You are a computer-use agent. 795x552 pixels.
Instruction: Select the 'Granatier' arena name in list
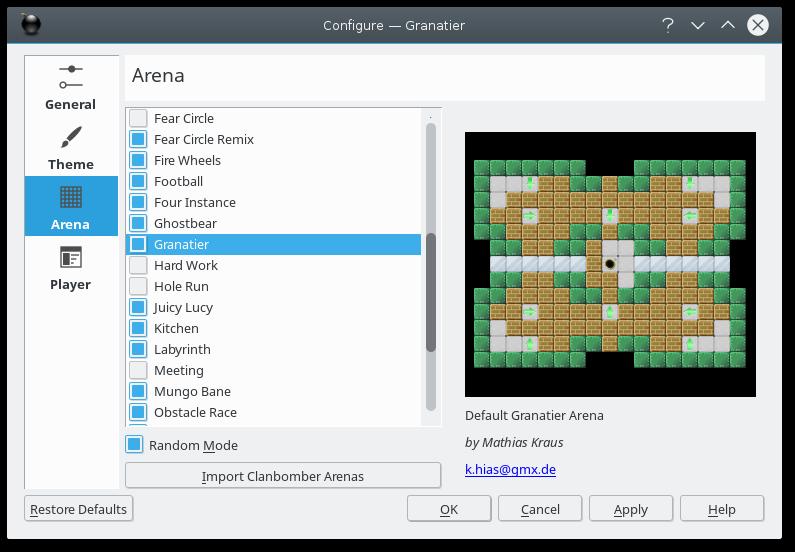182,244
